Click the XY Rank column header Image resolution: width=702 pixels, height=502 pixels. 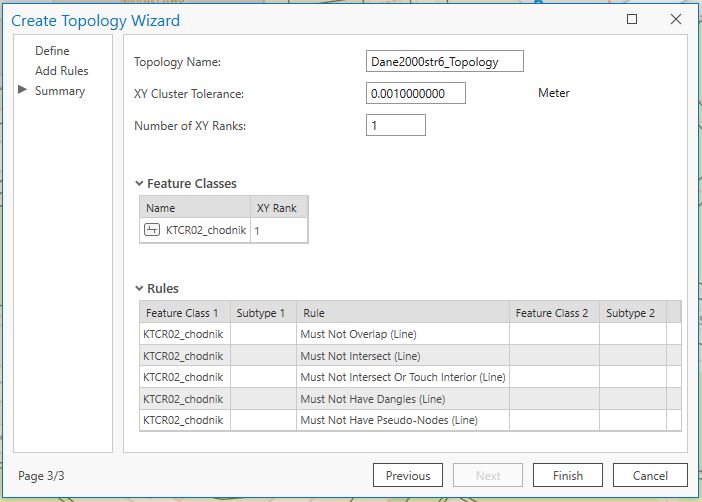[x=276, y=208]
